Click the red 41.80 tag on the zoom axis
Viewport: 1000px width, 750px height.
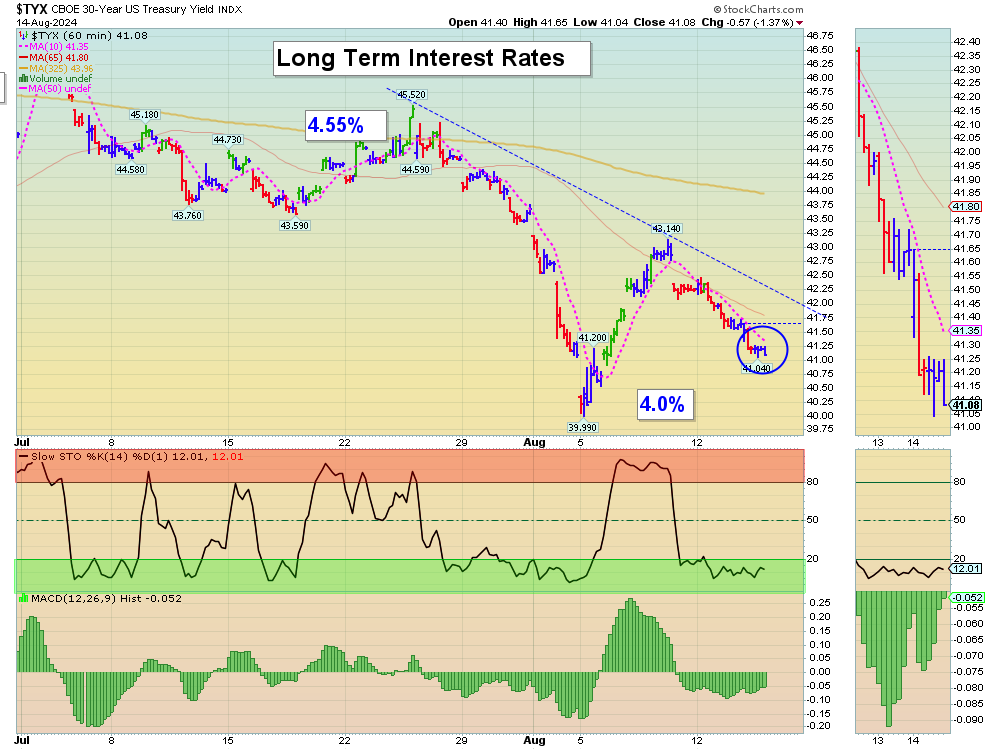click(966, 207)
